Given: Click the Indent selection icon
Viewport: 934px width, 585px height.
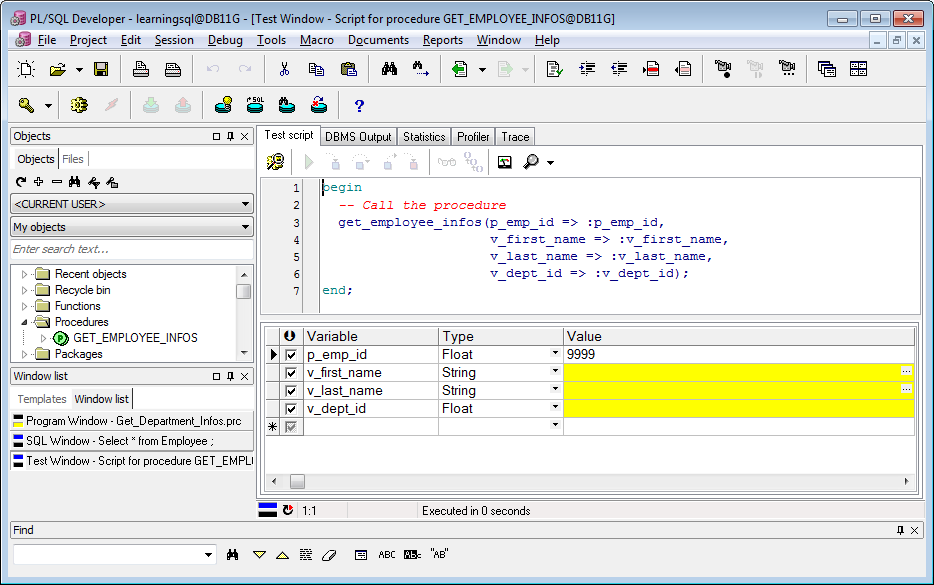Looking at the screenshot, I should point(587,69).
